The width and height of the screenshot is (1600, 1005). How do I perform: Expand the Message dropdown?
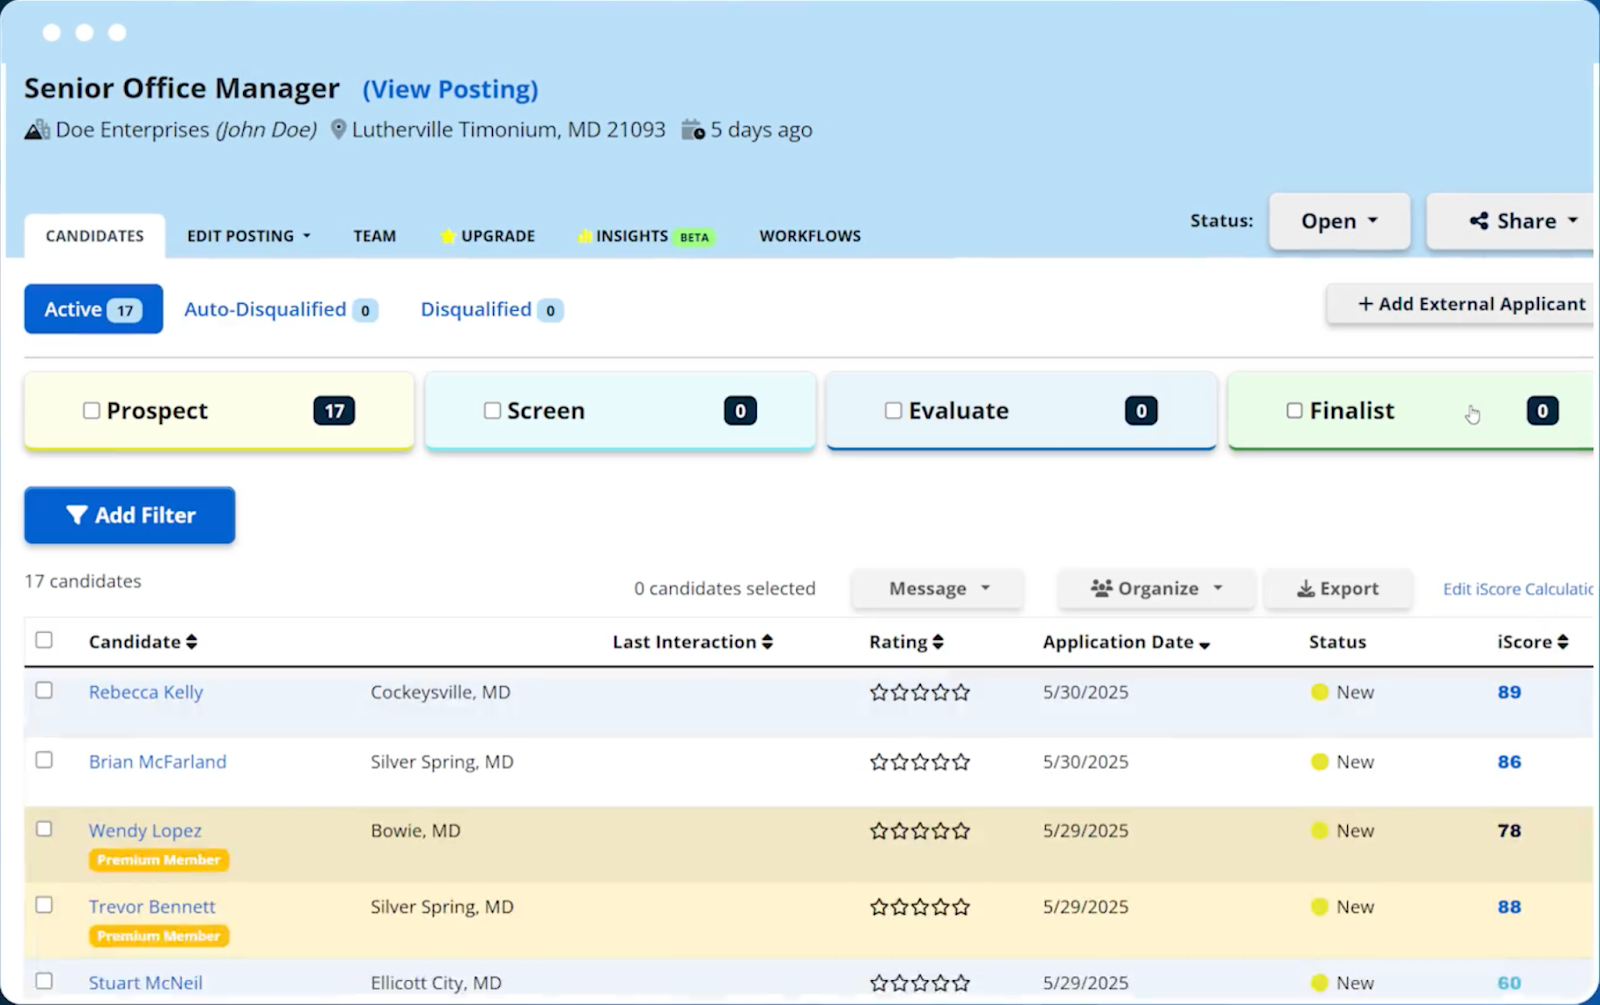coord(936,588)
